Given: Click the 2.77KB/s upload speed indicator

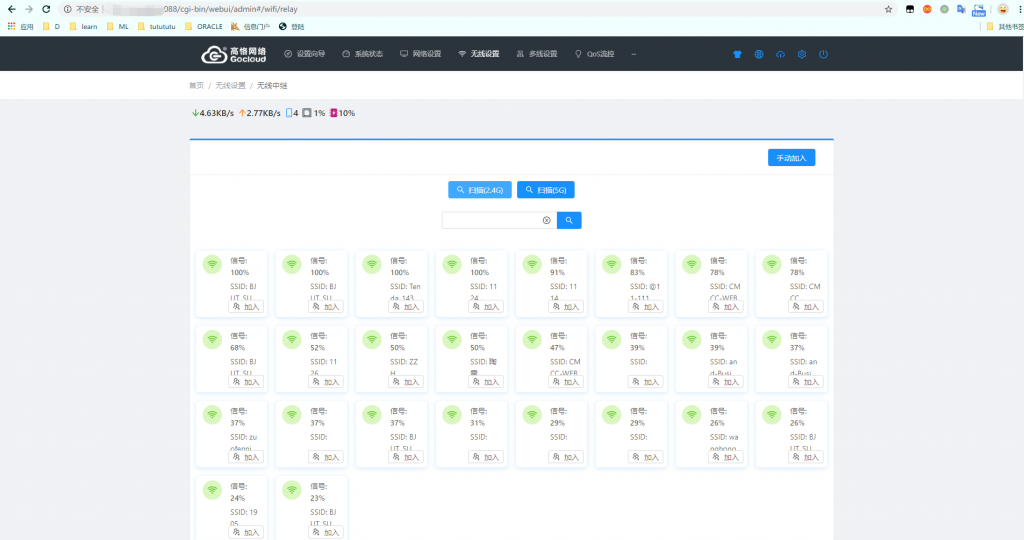Looking at the screenshot, I should point(259,113).
